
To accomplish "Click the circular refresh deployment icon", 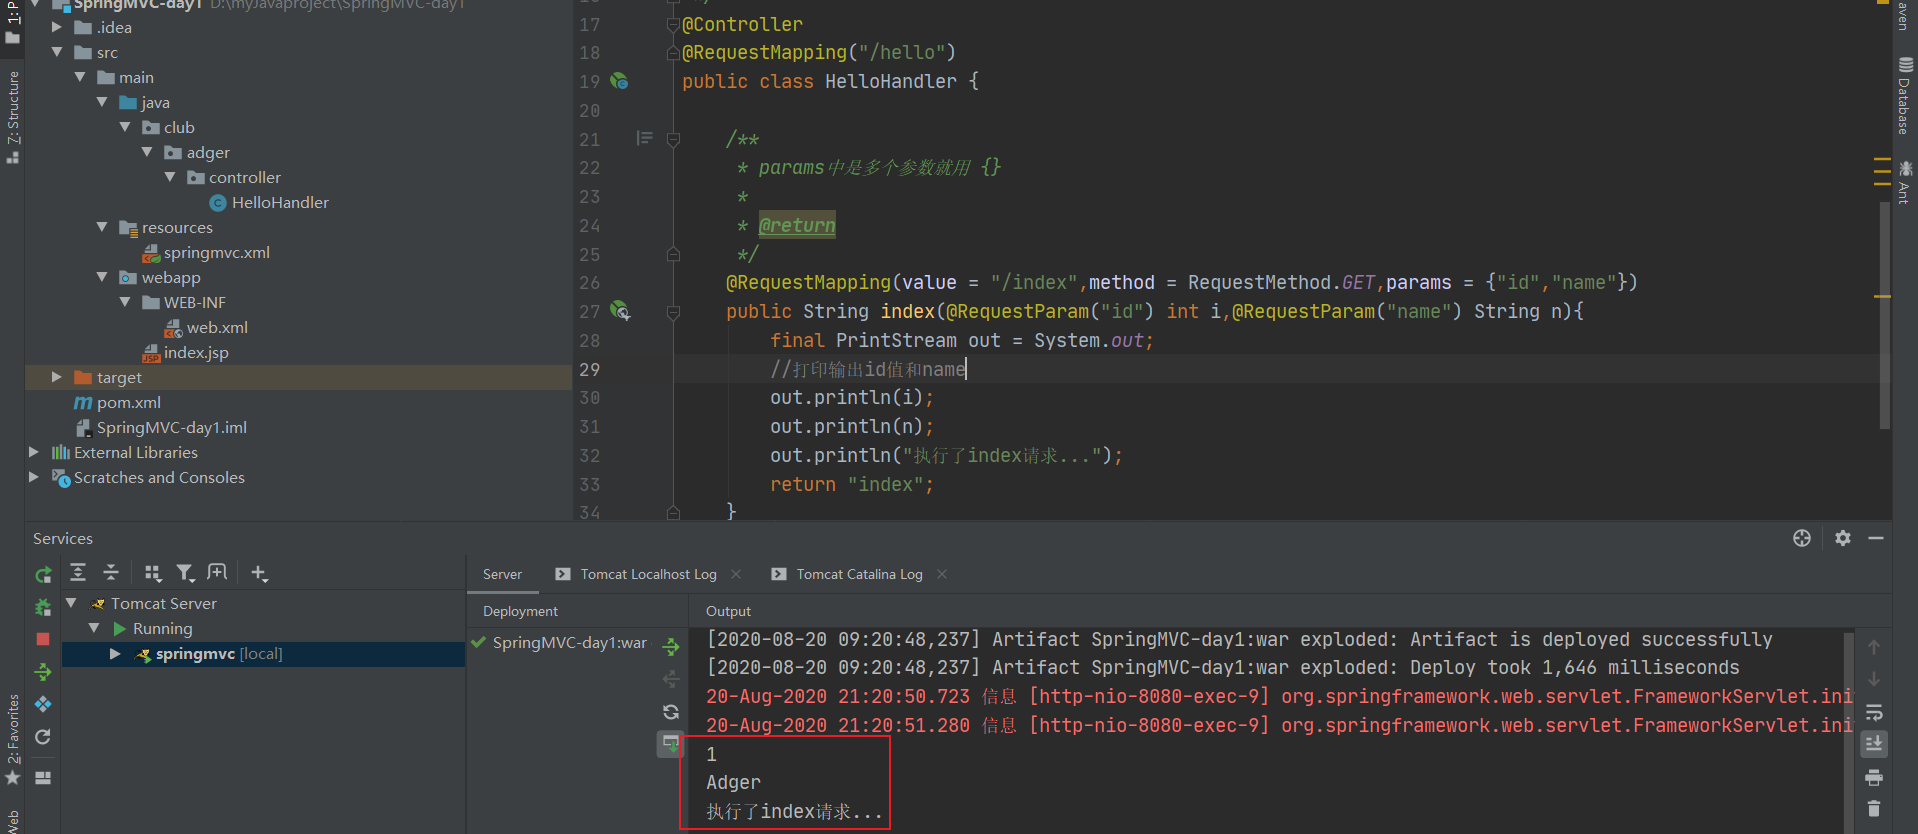I will (671, 712).
